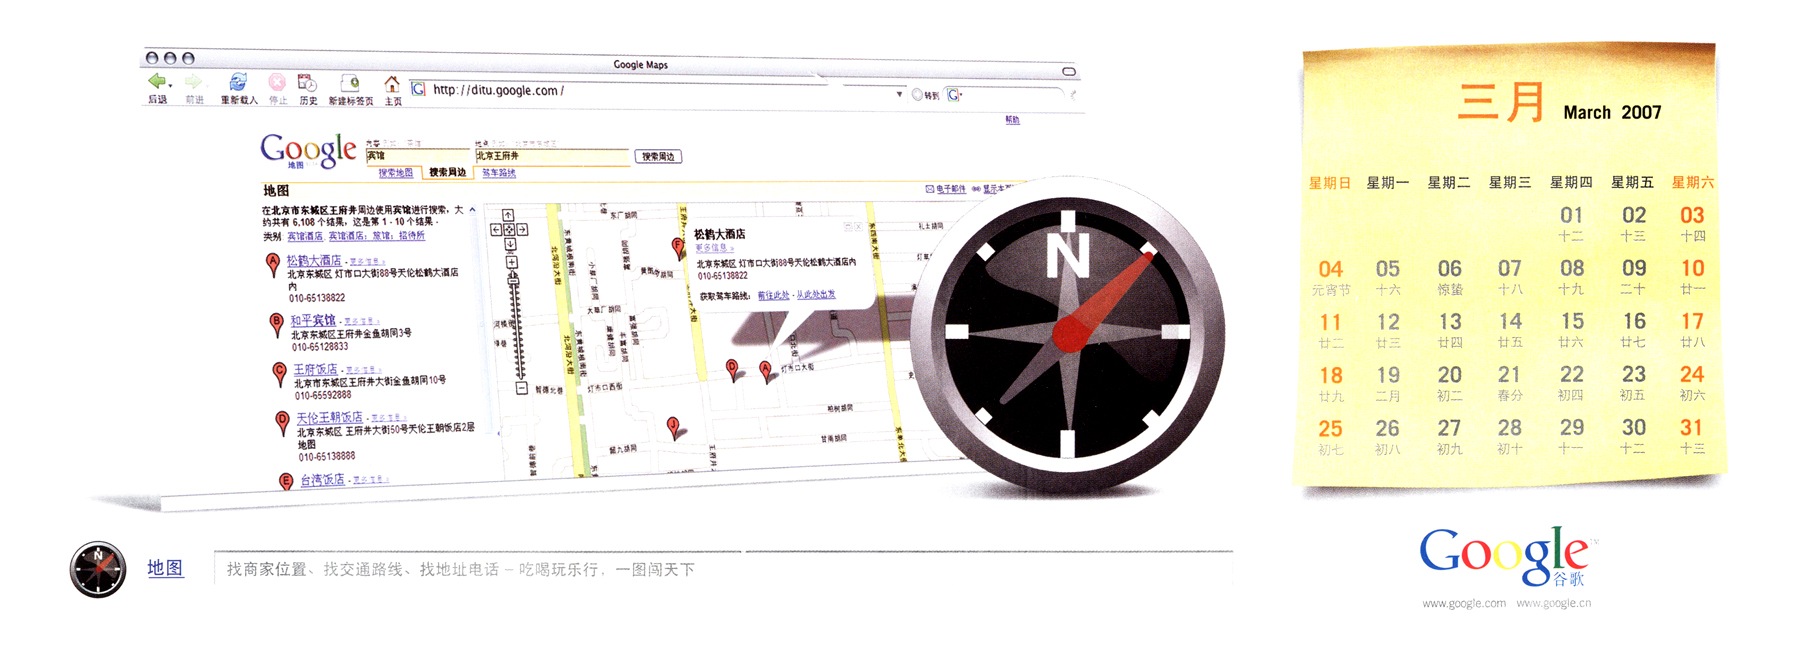Viewport: 1800px width, 650px height.
Task: Click 更多信息 in the info bubble
Action: [x=714, y=248]
